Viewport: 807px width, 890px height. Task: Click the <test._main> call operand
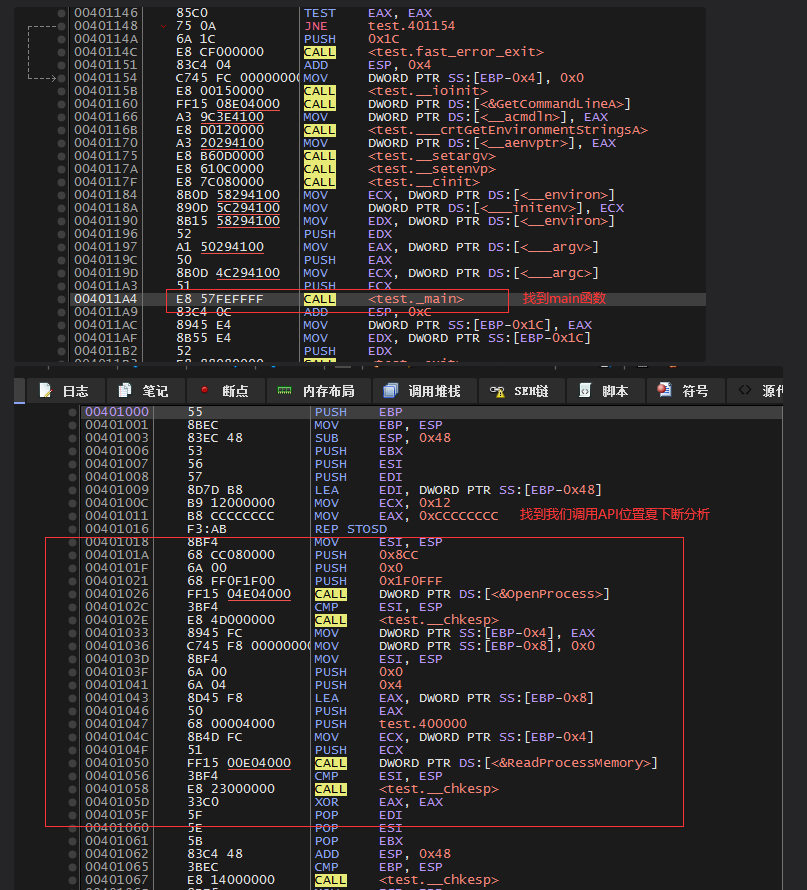tap(416, 299)
